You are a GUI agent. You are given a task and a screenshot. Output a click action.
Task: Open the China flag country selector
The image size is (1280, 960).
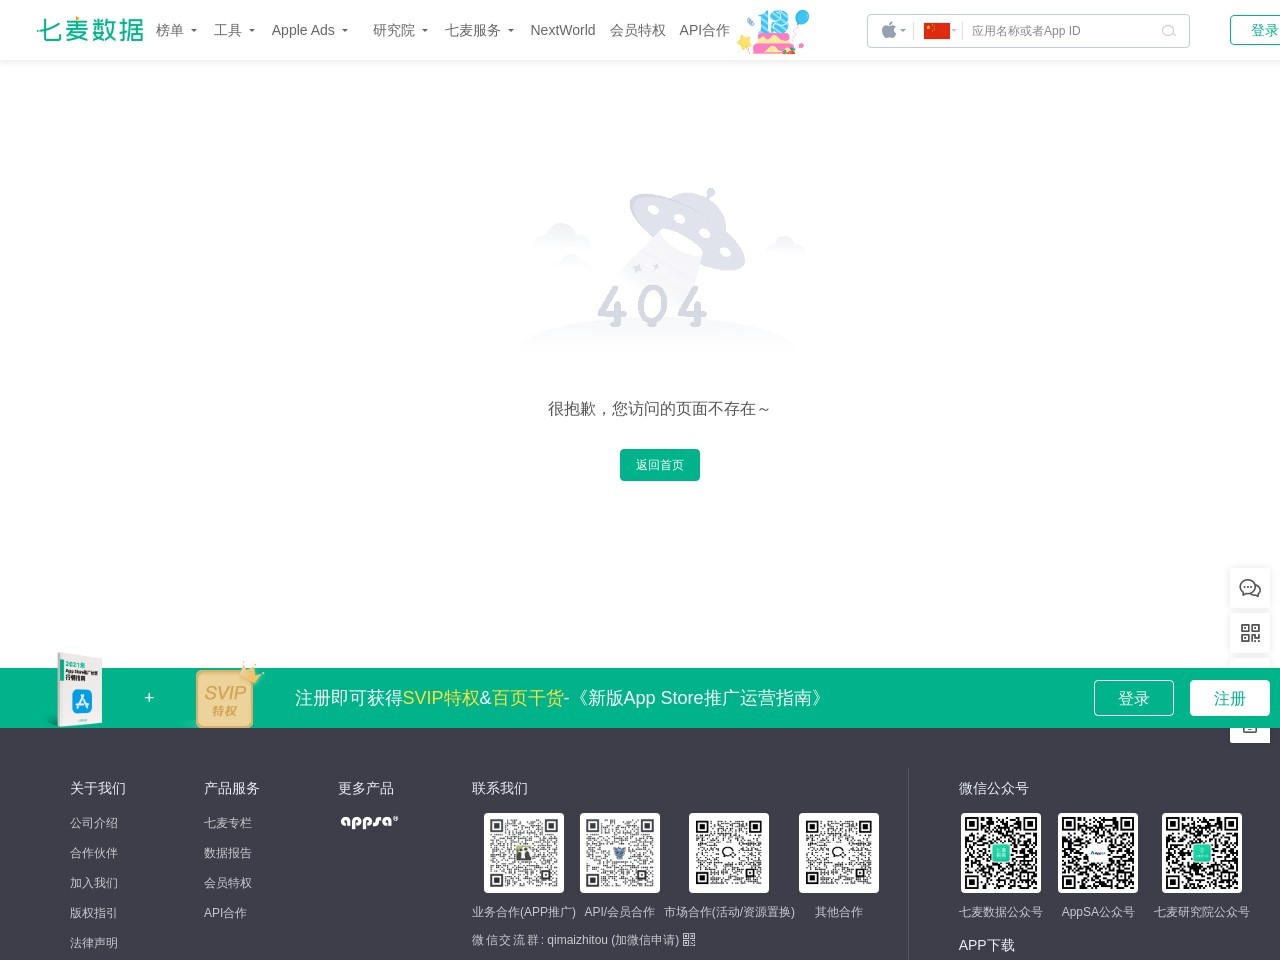[x=939, y=31]
